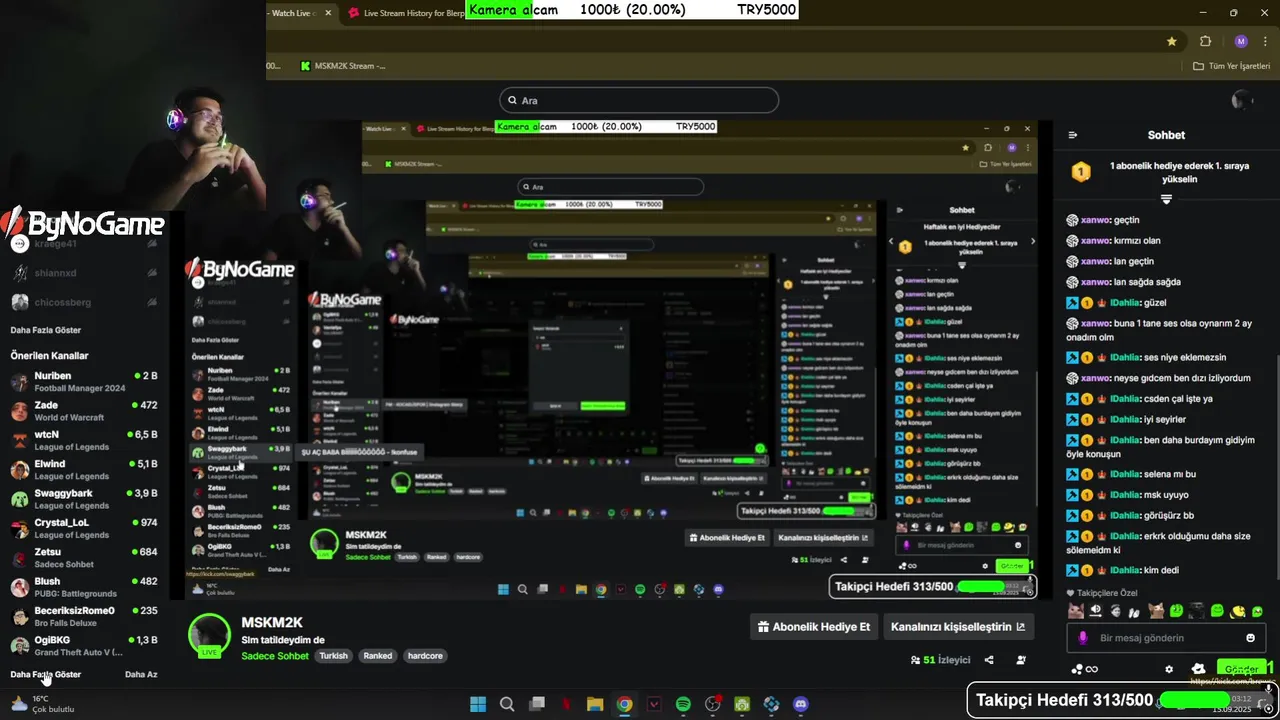Open Sadece Sohbet category link
This screenshot has height=720, width=1280.
tap(275, 656)
